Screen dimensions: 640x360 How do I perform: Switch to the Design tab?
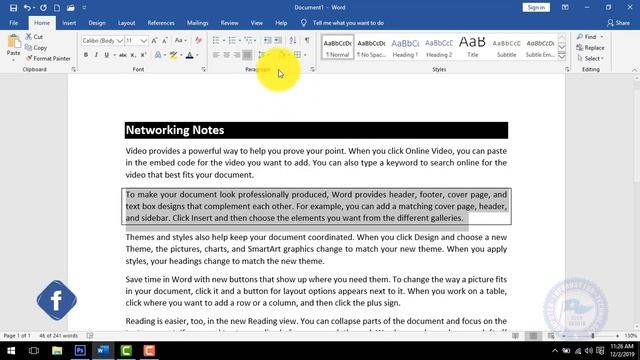click(x=97, y=23)
